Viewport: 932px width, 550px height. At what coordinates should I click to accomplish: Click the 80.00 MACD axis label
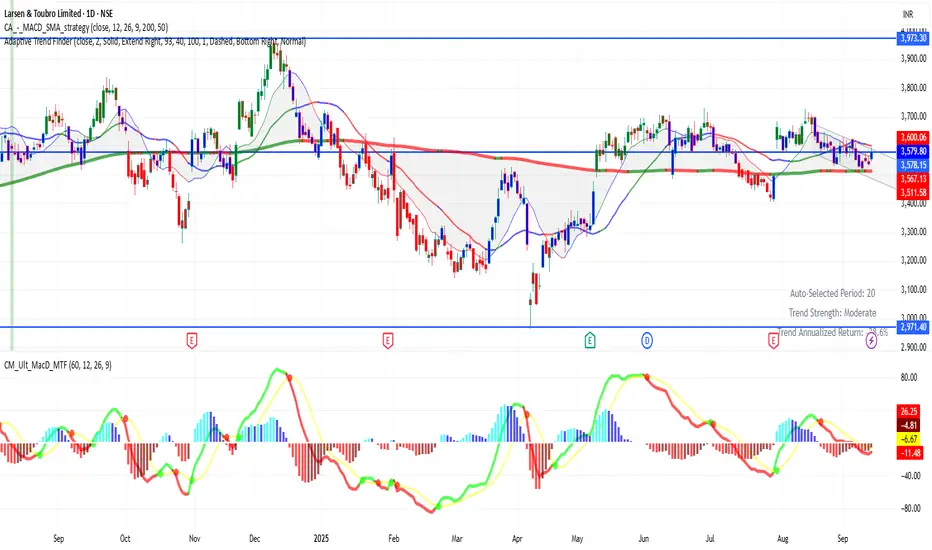pos(909,377)
